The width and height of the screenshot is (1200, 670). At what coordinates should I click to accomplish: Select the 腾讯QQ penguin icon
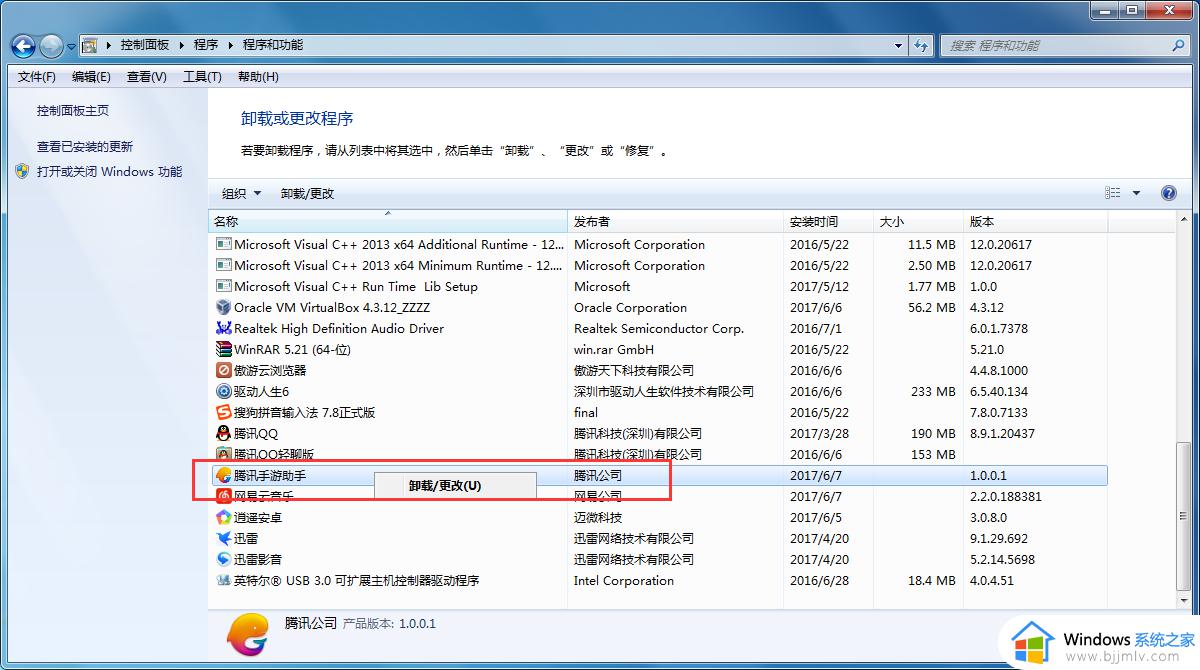click(x=224, y=434)
